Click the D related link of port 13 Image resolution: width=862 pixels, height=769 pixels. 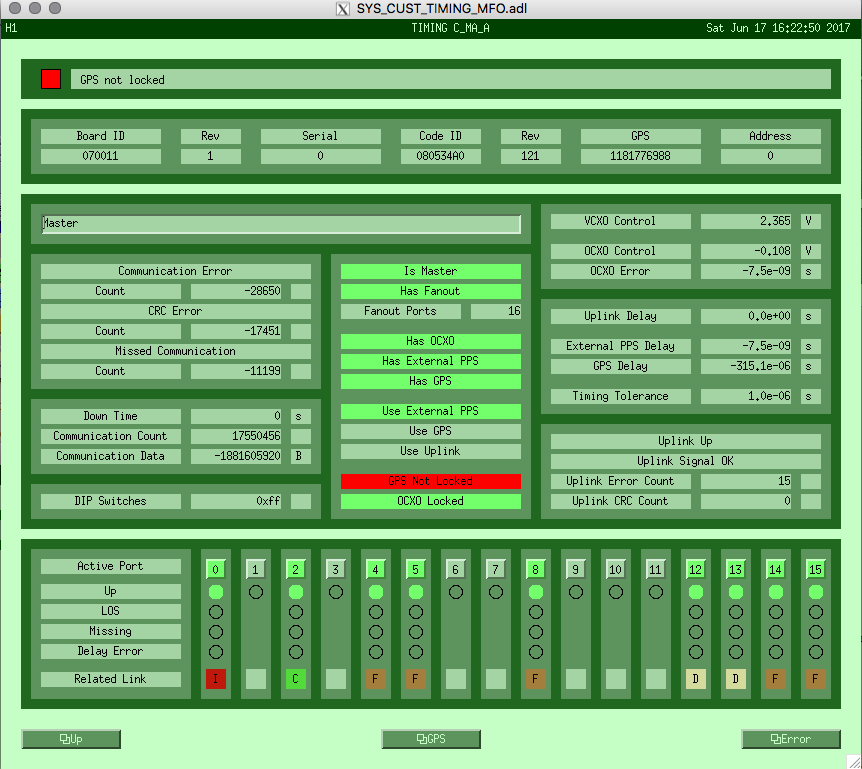tap(736, 679)
